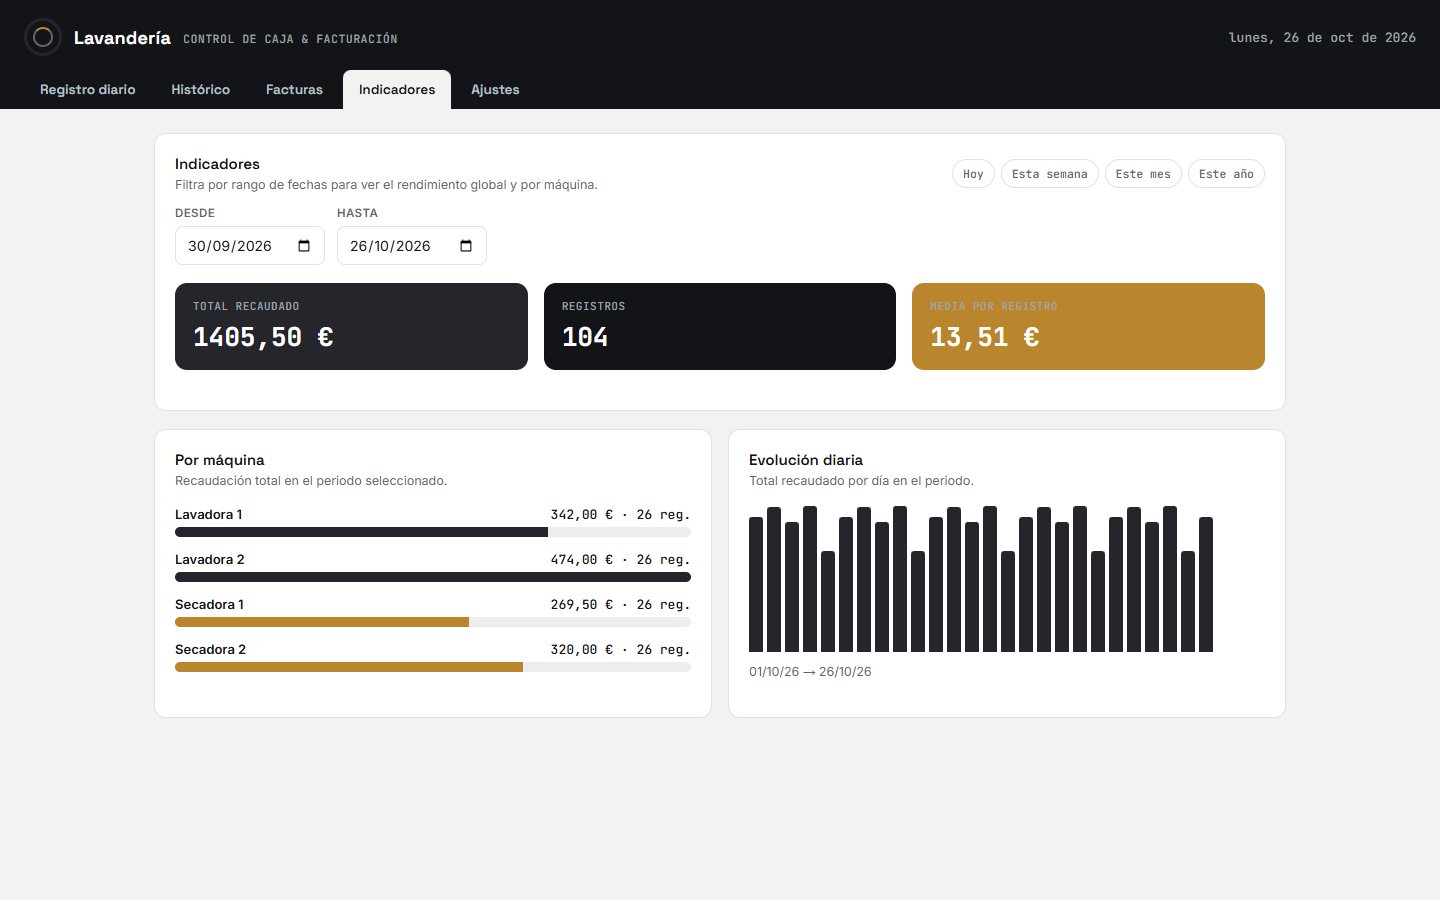The image size is (1440, 900).
Task: Open the calendar picker in Desde field
Action: tap(304, 246)
